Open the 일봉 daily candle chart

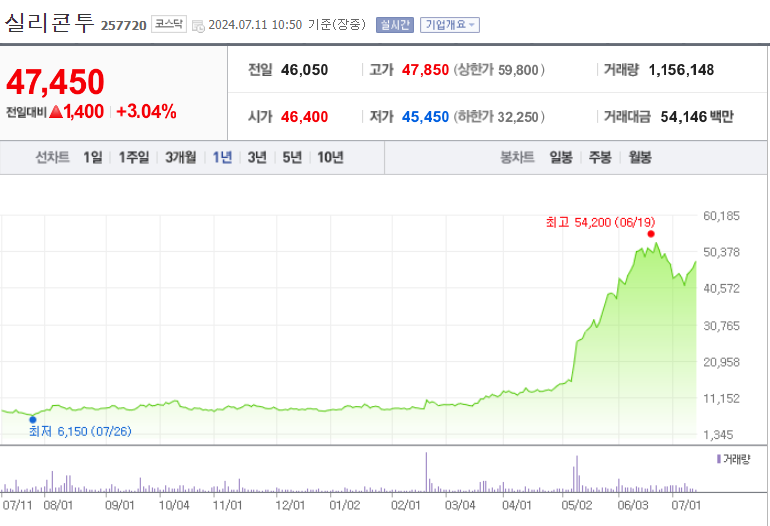tap(561, 157)
